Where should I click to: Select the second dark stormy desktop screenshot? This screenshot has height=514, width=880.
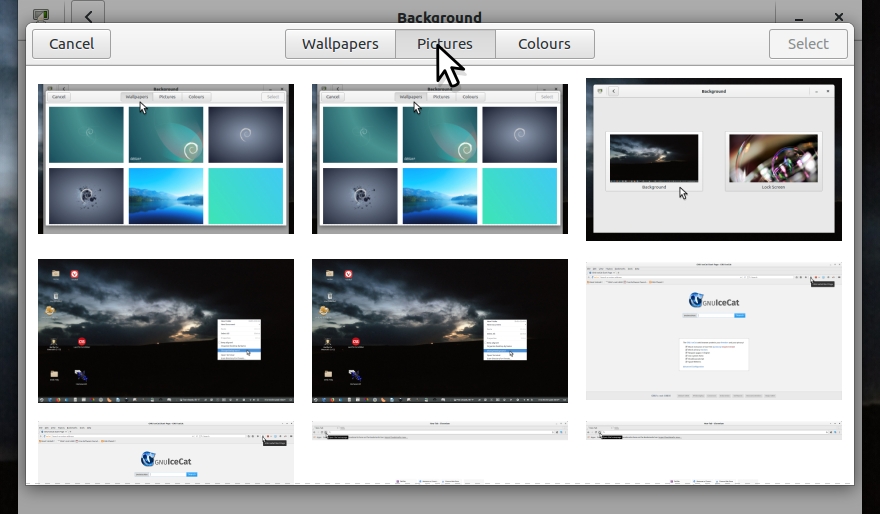click(x=440, y=331)
